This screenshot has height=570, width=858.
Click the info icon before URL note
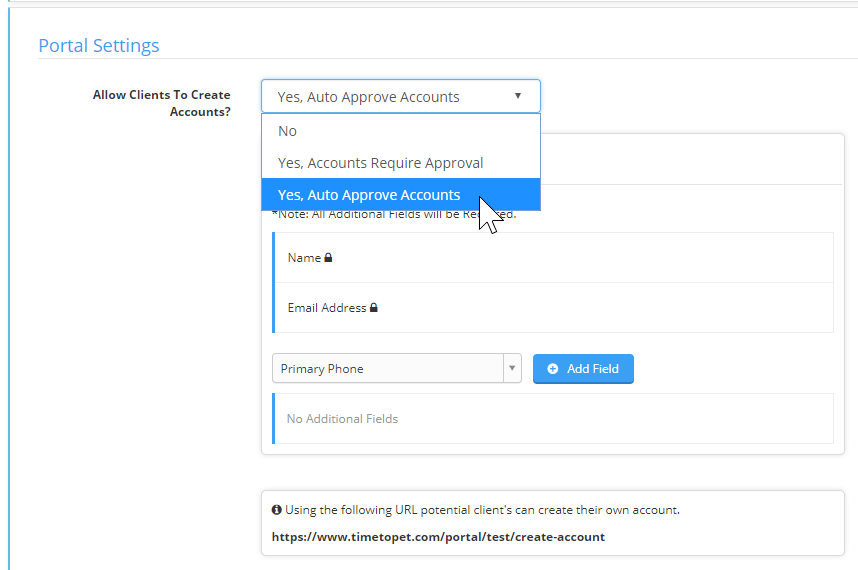pos(277,510)
